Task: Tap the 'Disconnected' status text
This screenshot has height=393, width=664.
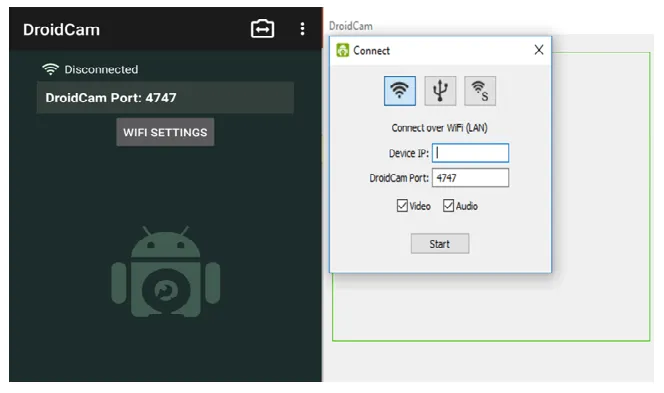Action: tap(101, 69)
